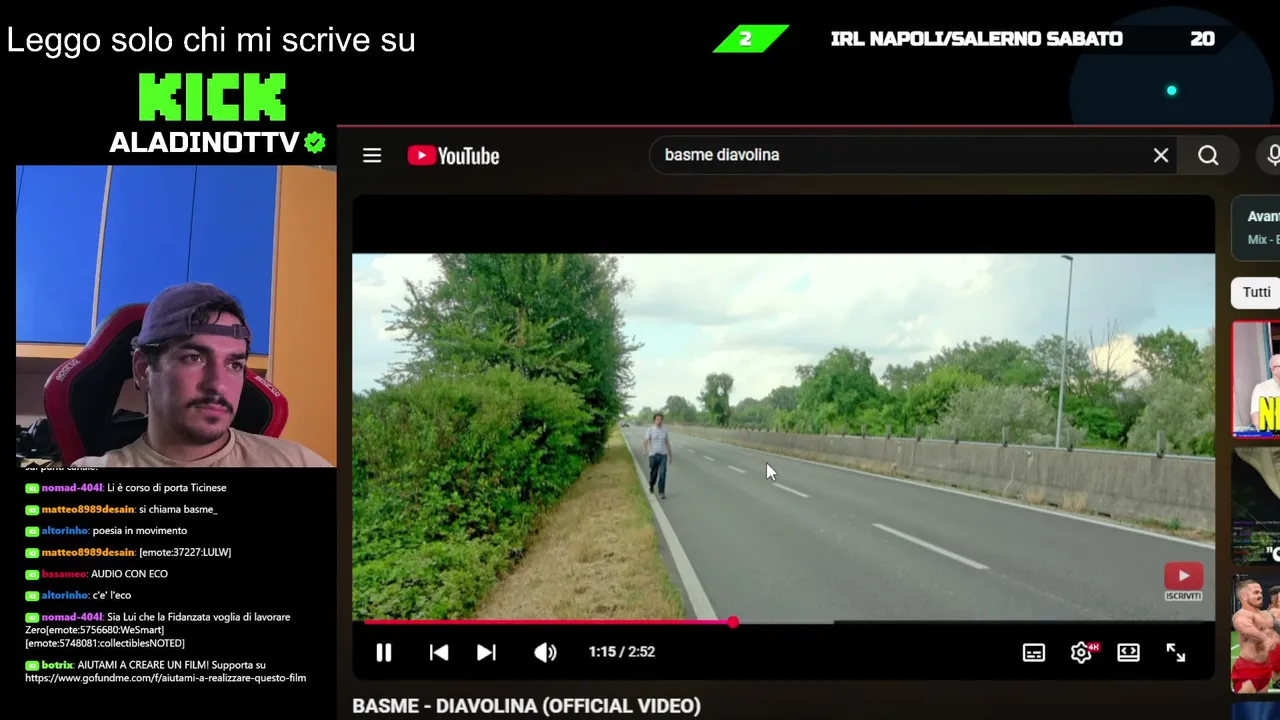Toggle subtitles on the player
Screen dimensions: 1280x720
tap(1034, 652)
